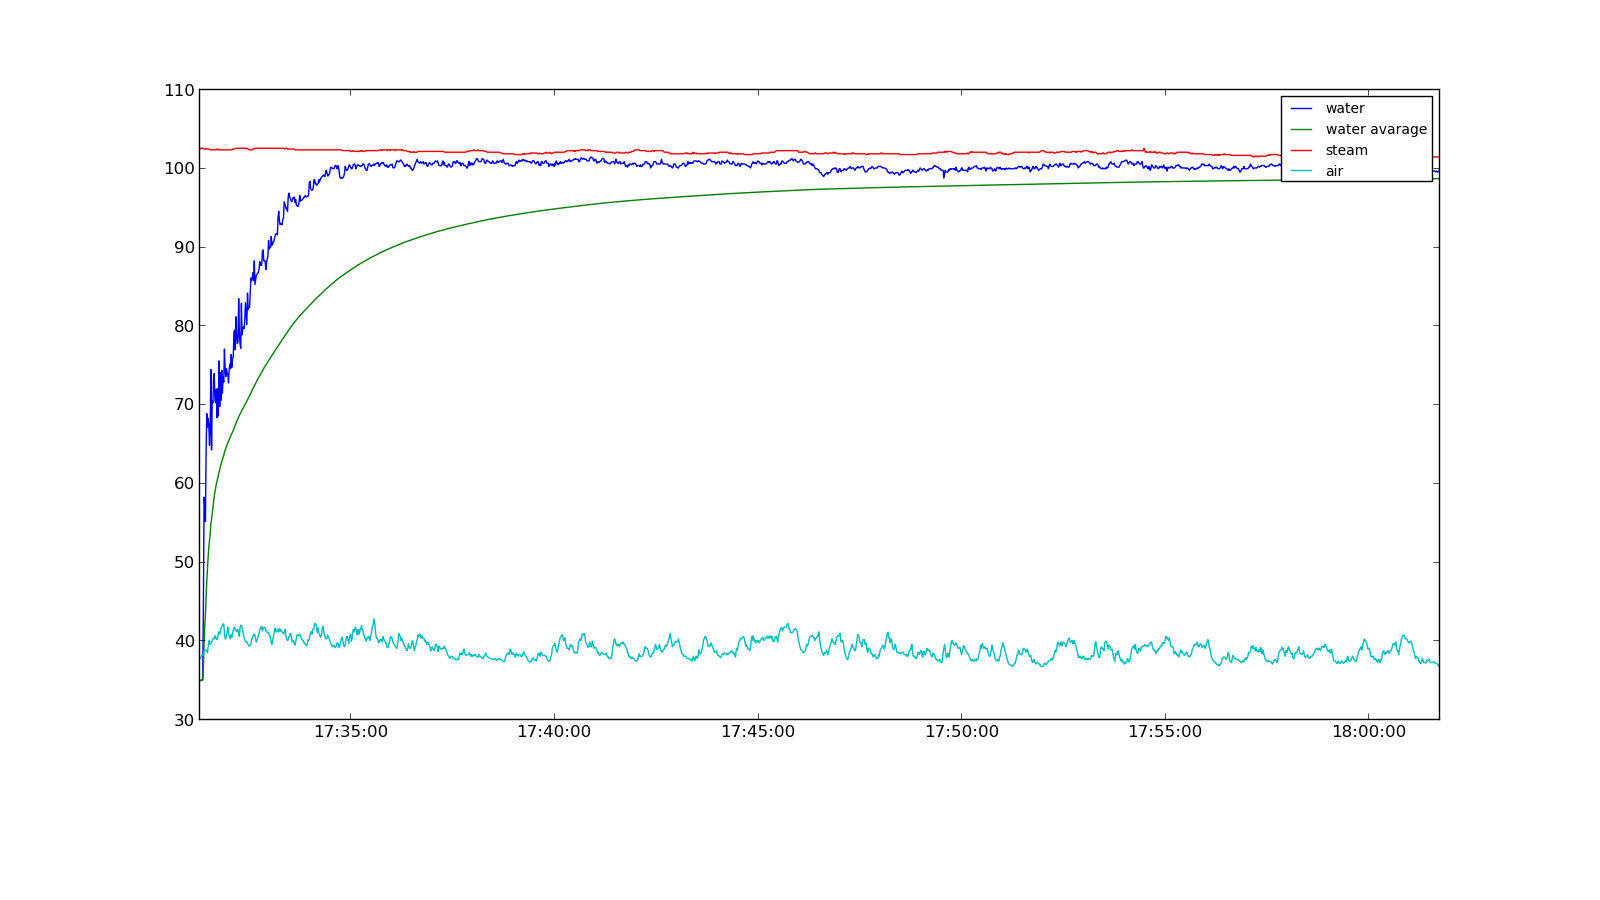Select the "water avarage" legend entry text

point(1376,130)
